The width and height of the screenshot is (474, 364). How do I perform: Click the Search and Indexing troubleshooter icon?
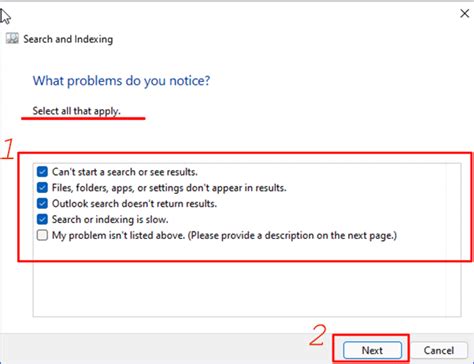(x=12, y=39)
